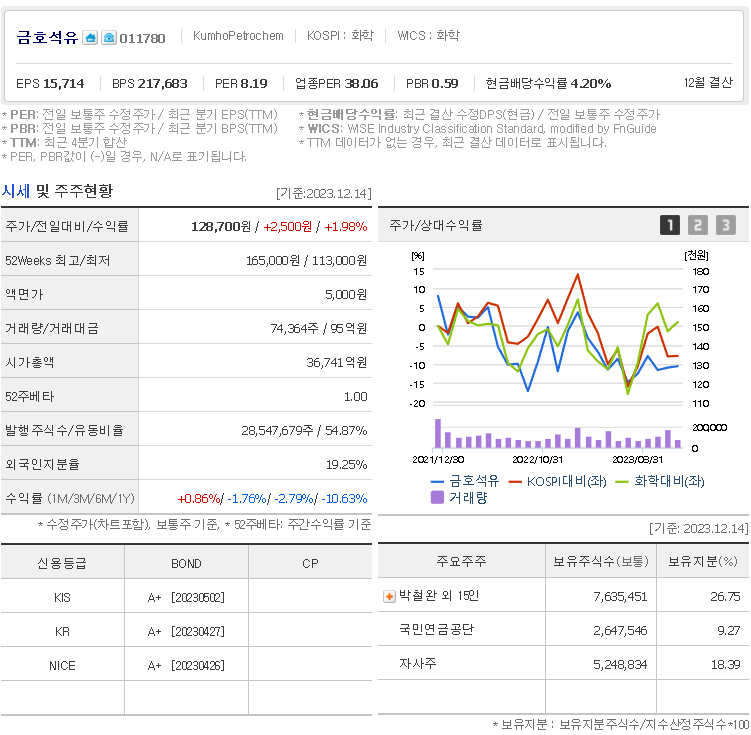Click the red KOSPI대비(좌) legend marker

tap(515, 482)
